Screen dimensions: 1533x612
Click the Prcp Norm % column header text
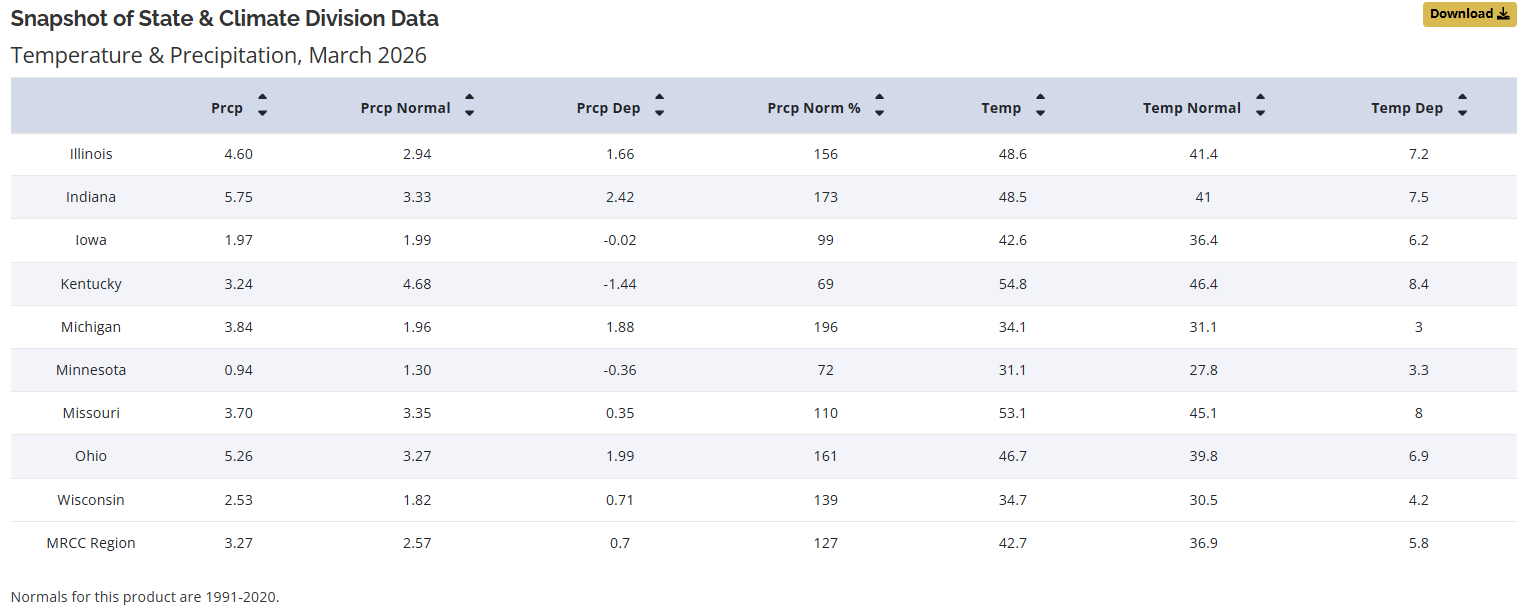(813, 108)
